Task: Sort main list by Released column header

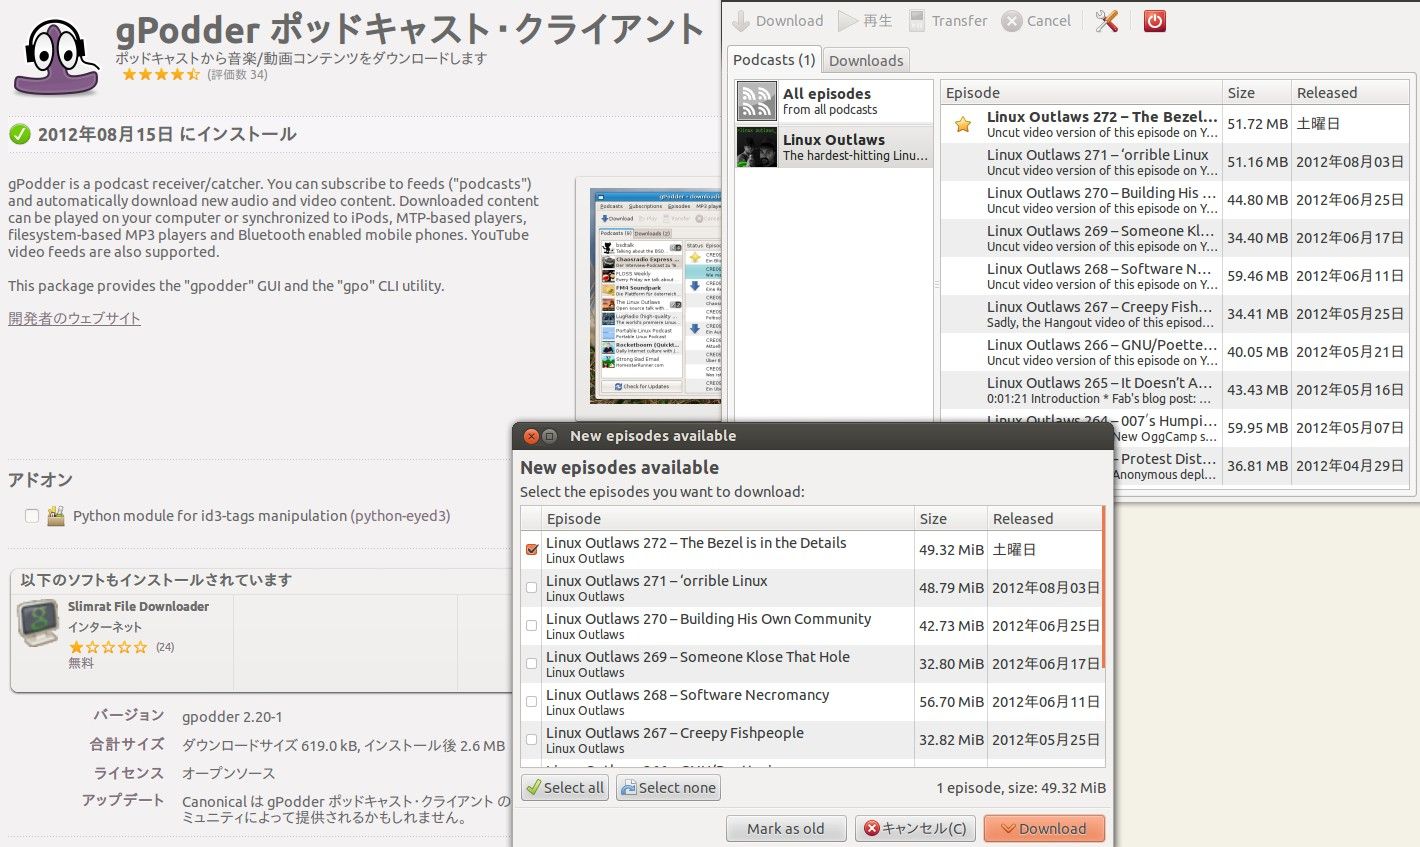Action: tap(1350, 92)
